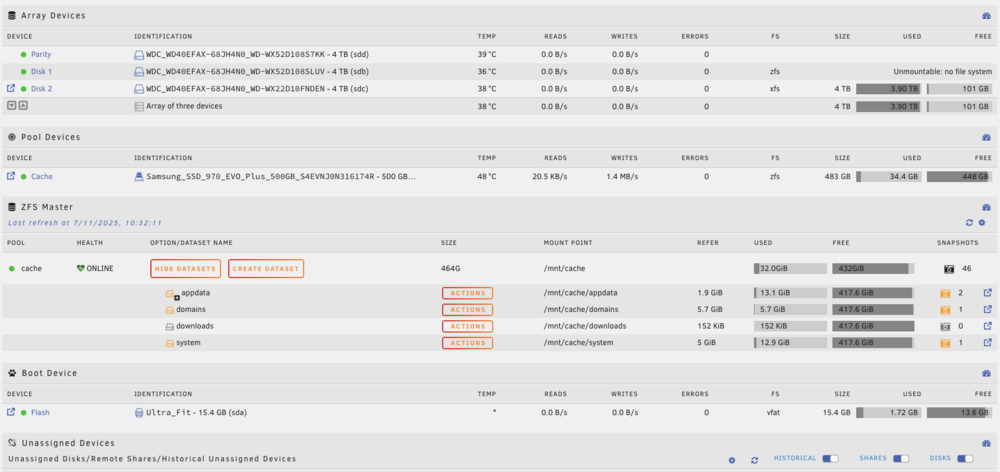Click the cache pool snapshots camera icon
Viewport: 1000px width, 472px height.
click(949, 269)
